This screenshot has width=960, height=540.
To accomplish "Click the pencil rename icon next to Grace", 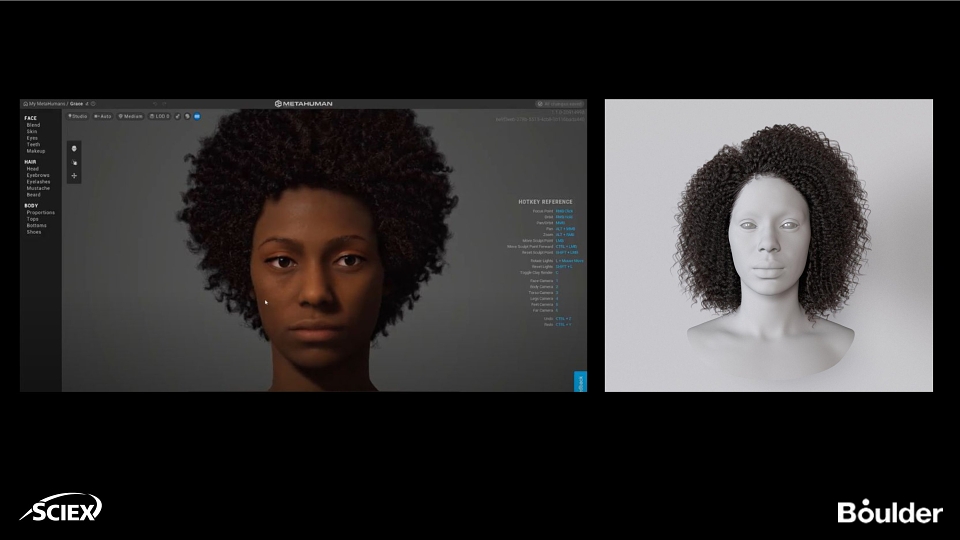I will click(87, 104).
